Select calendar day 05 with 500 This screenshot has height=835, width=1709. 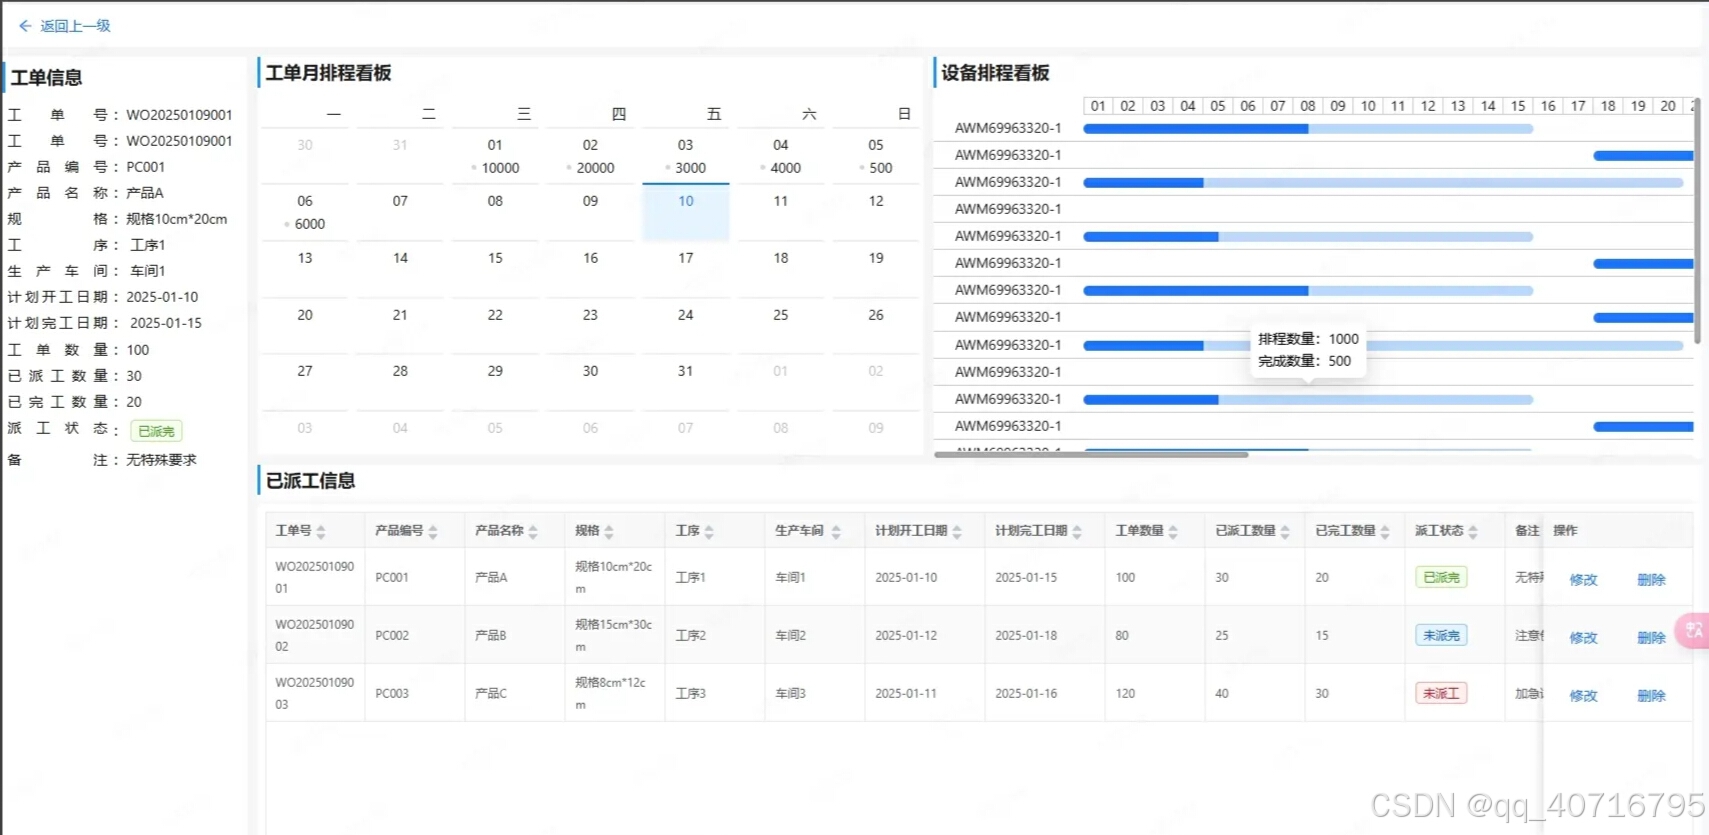pos(876,156)
